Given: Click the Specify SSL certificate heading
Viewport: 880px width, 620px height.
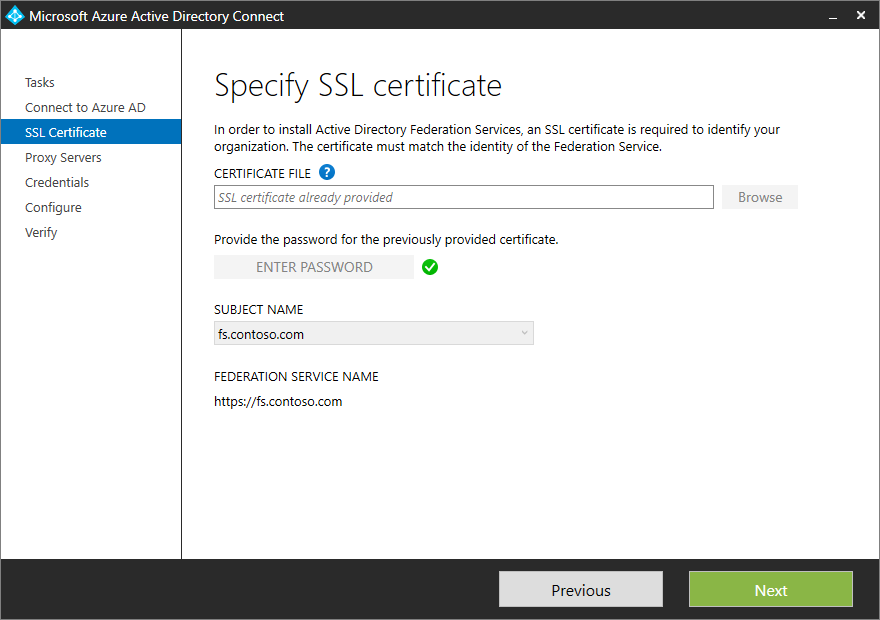Looking at the screenshot, I should [x=357, y=86].
